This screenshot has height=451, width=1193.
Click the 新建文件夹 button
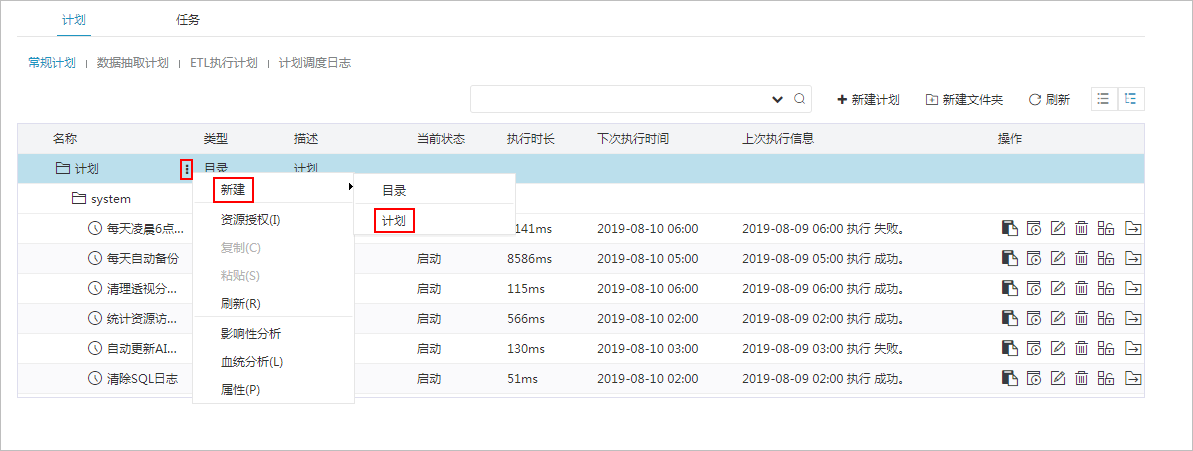[x=964, y=100]
